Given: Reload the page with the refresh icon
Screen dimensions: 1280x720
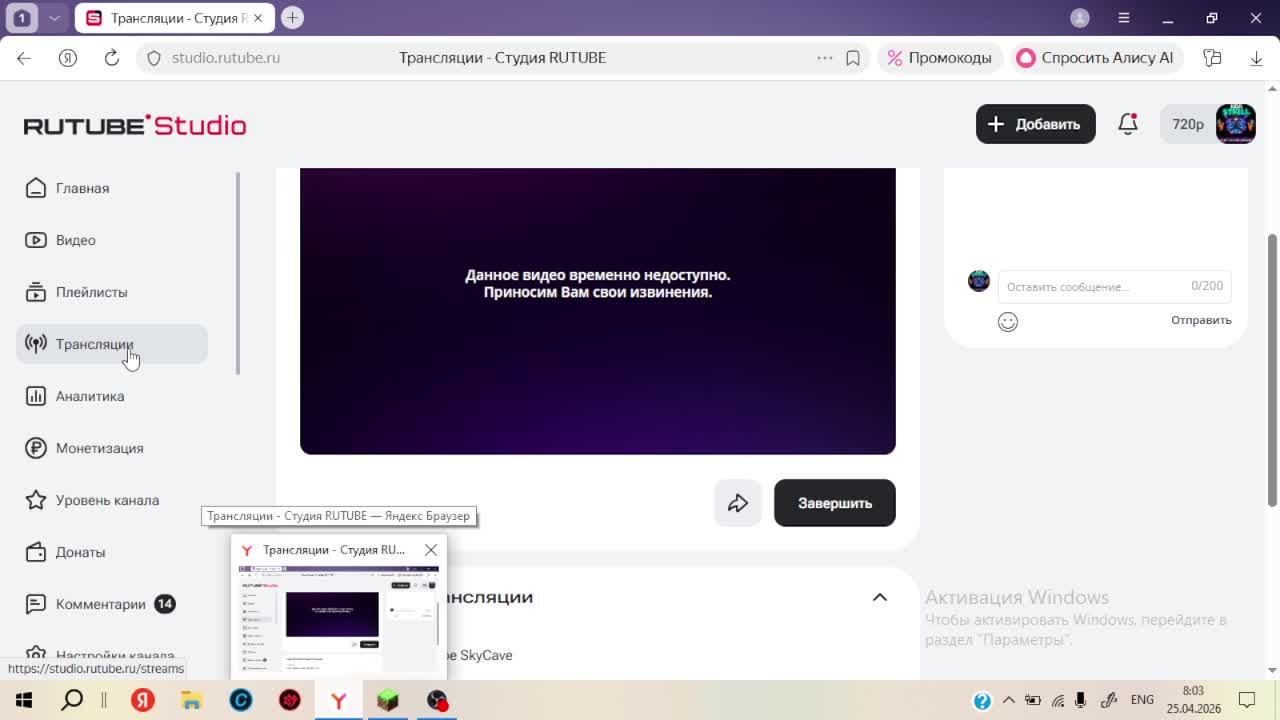Looking at the screenshot, I should pyautogui.click(x=112, y=58).
